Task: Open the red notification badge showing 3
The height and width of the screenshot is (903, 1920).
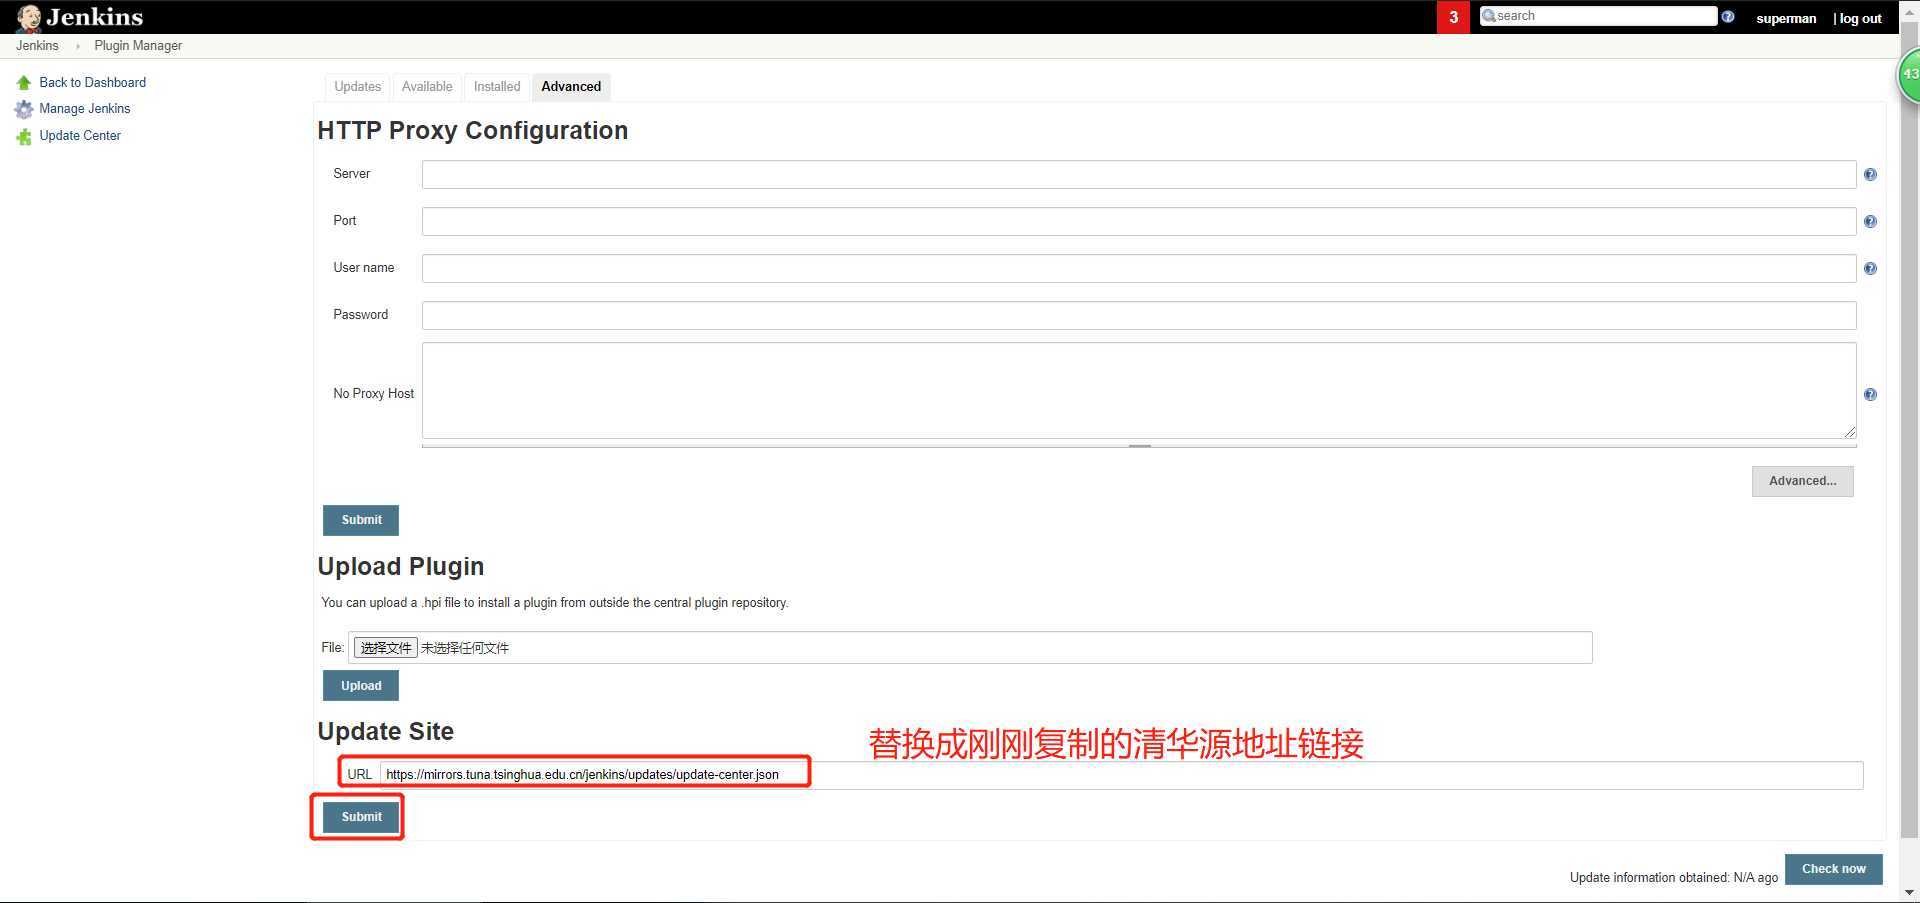Action: (1453, 17)
